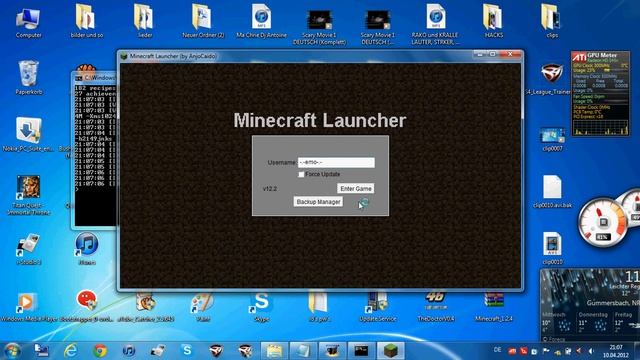Screen dimensions: 640x360
Task: Click the ATI GPU Meter gadget
Action: point(600,93)
